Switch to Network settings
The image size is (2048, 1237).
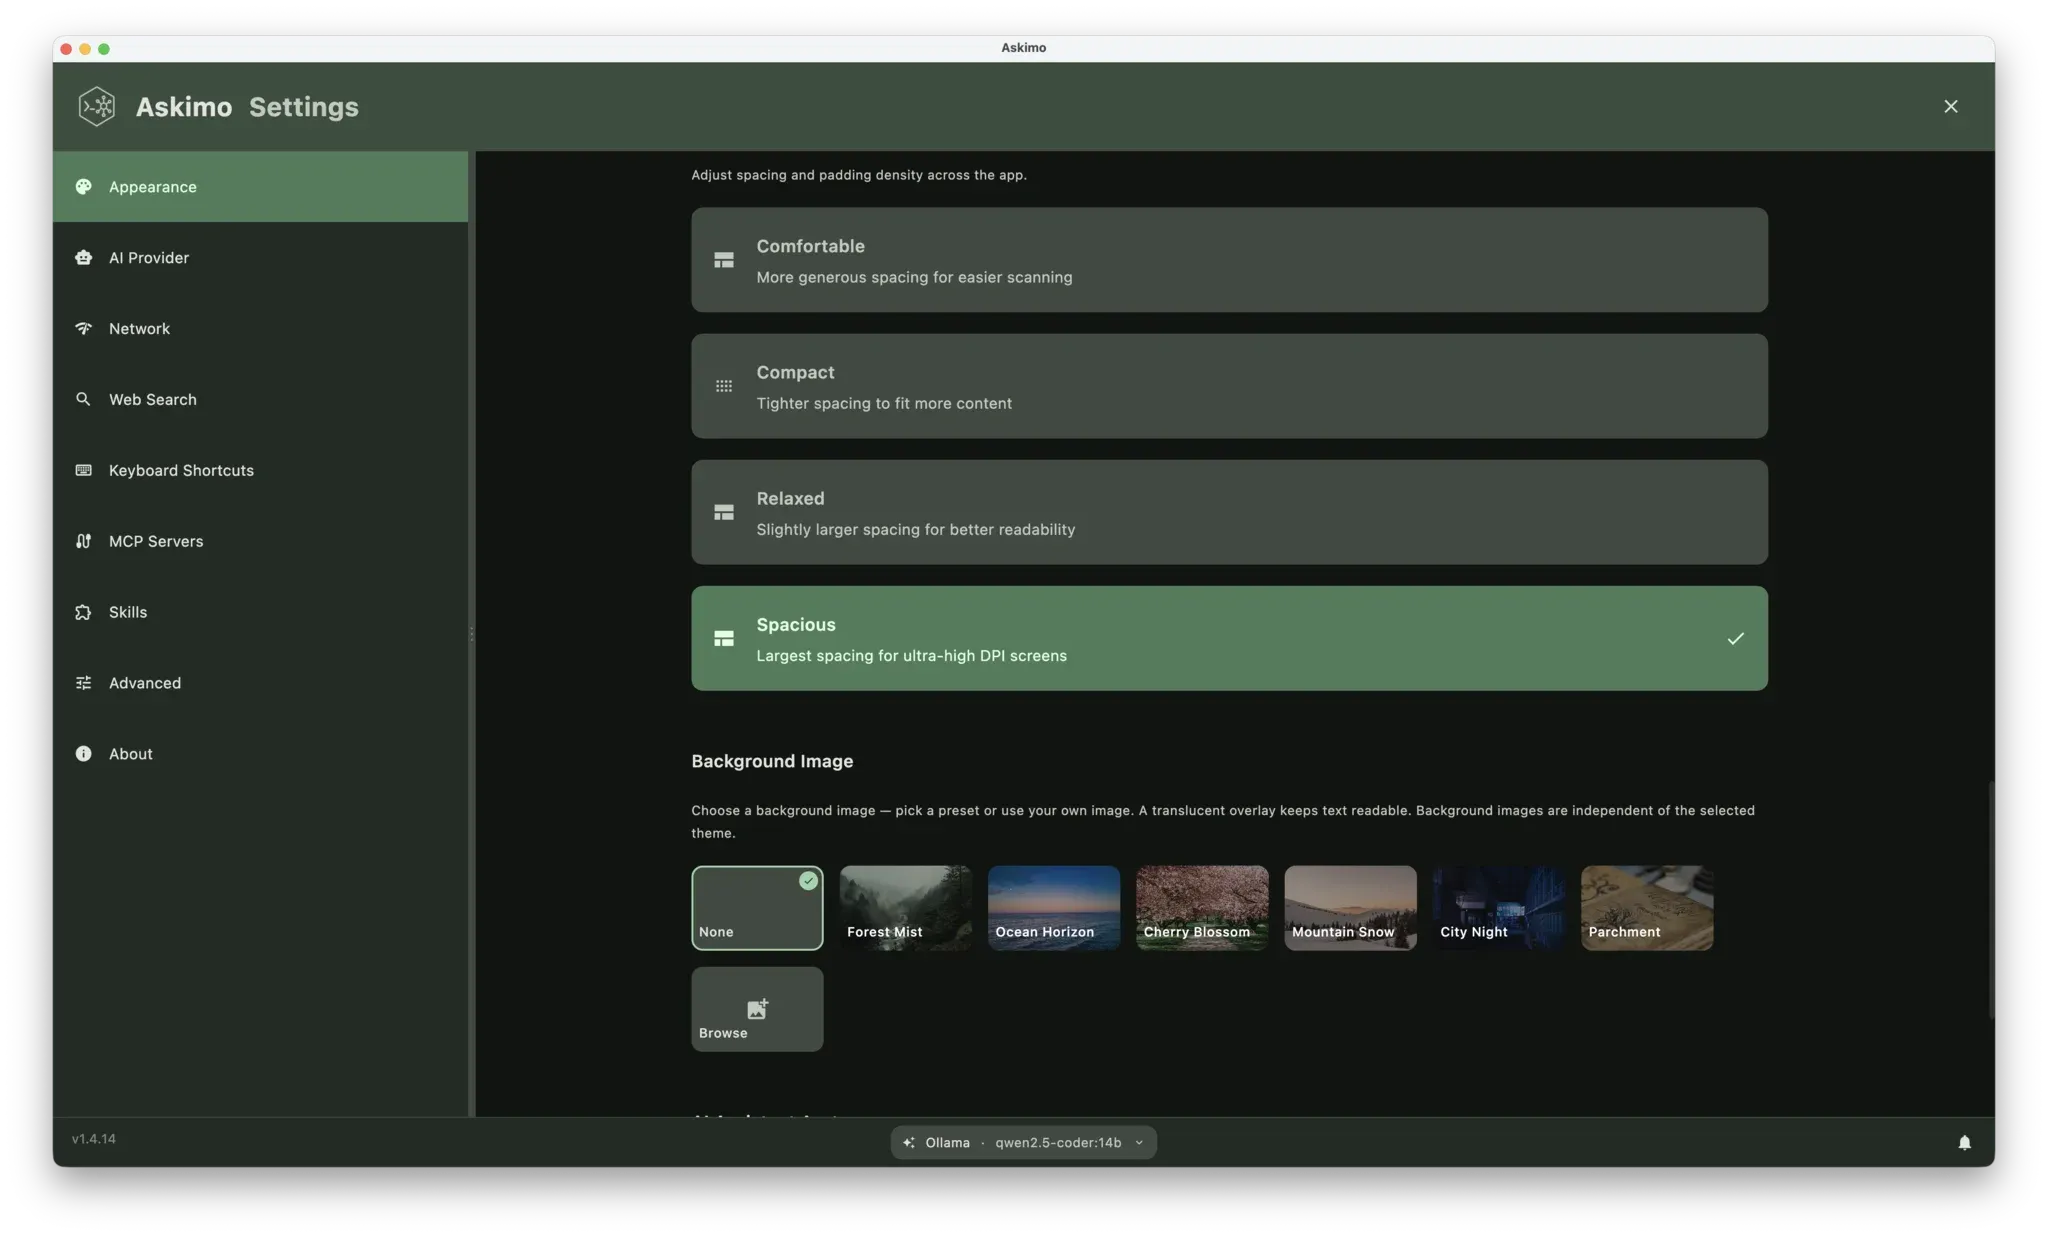pos(260,329)
